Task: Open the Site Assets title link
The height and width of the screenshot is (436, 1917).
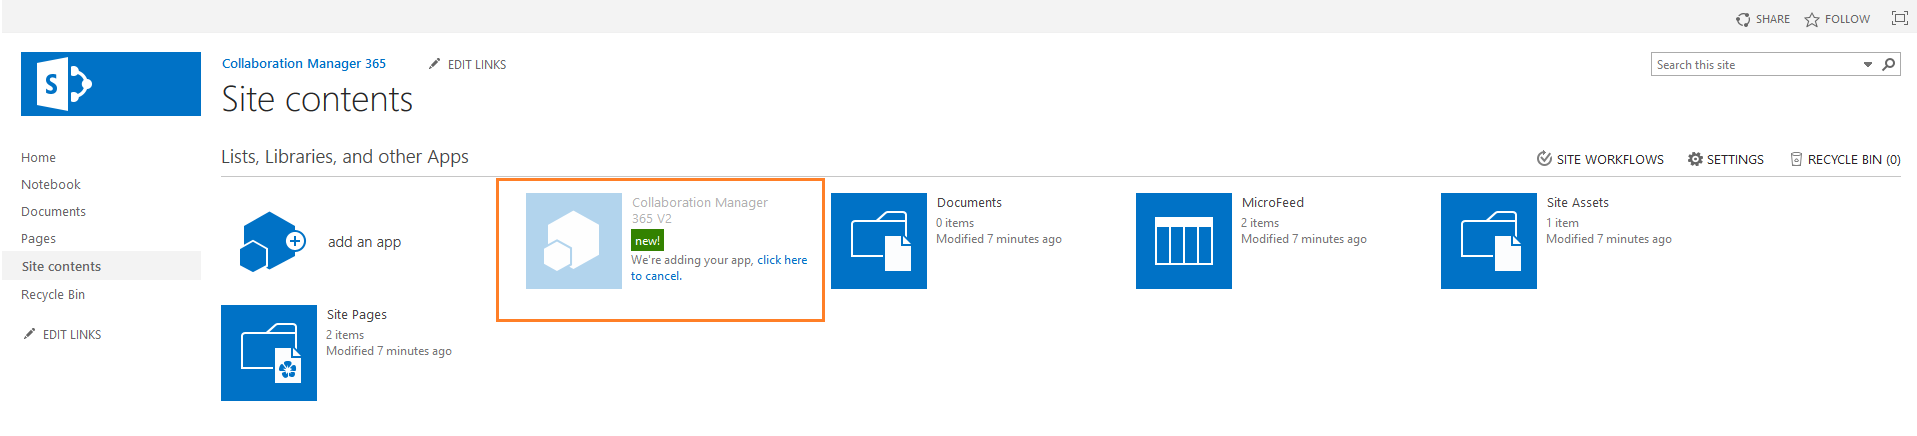Action: (1577, 202)
